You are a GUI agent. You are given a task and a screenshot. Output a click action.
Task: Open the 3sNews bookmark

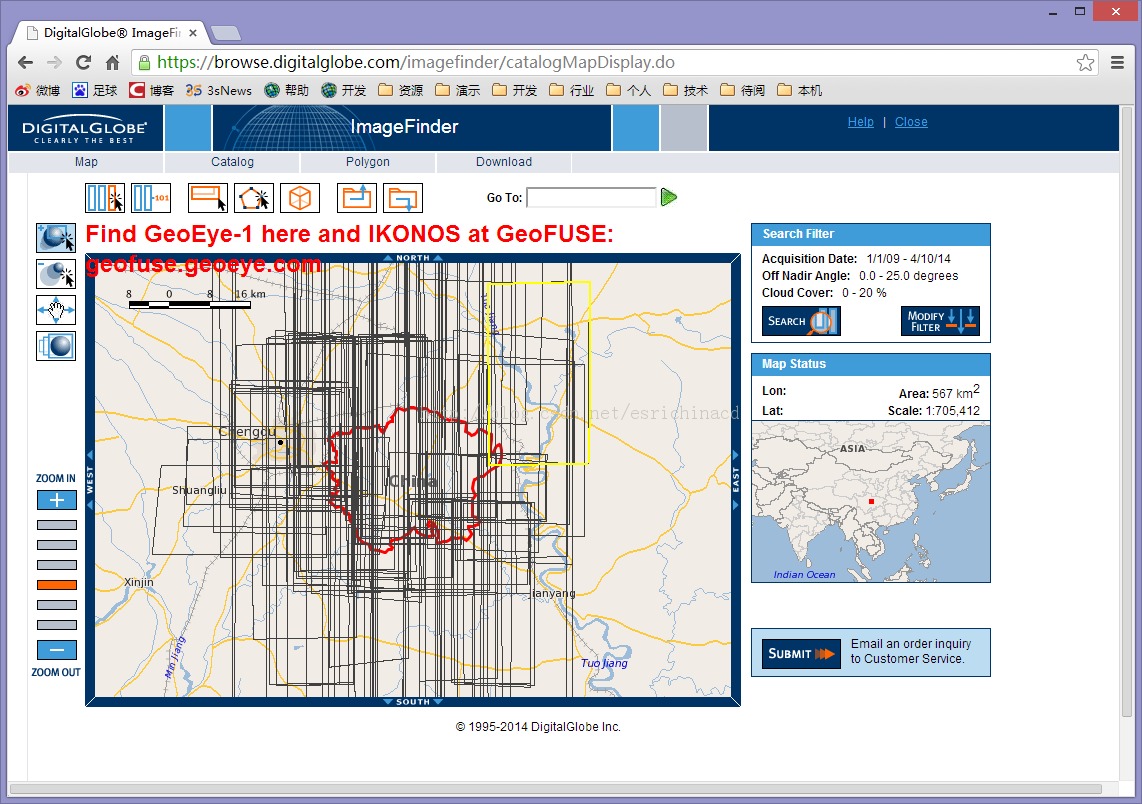click(x=218, y=90)
